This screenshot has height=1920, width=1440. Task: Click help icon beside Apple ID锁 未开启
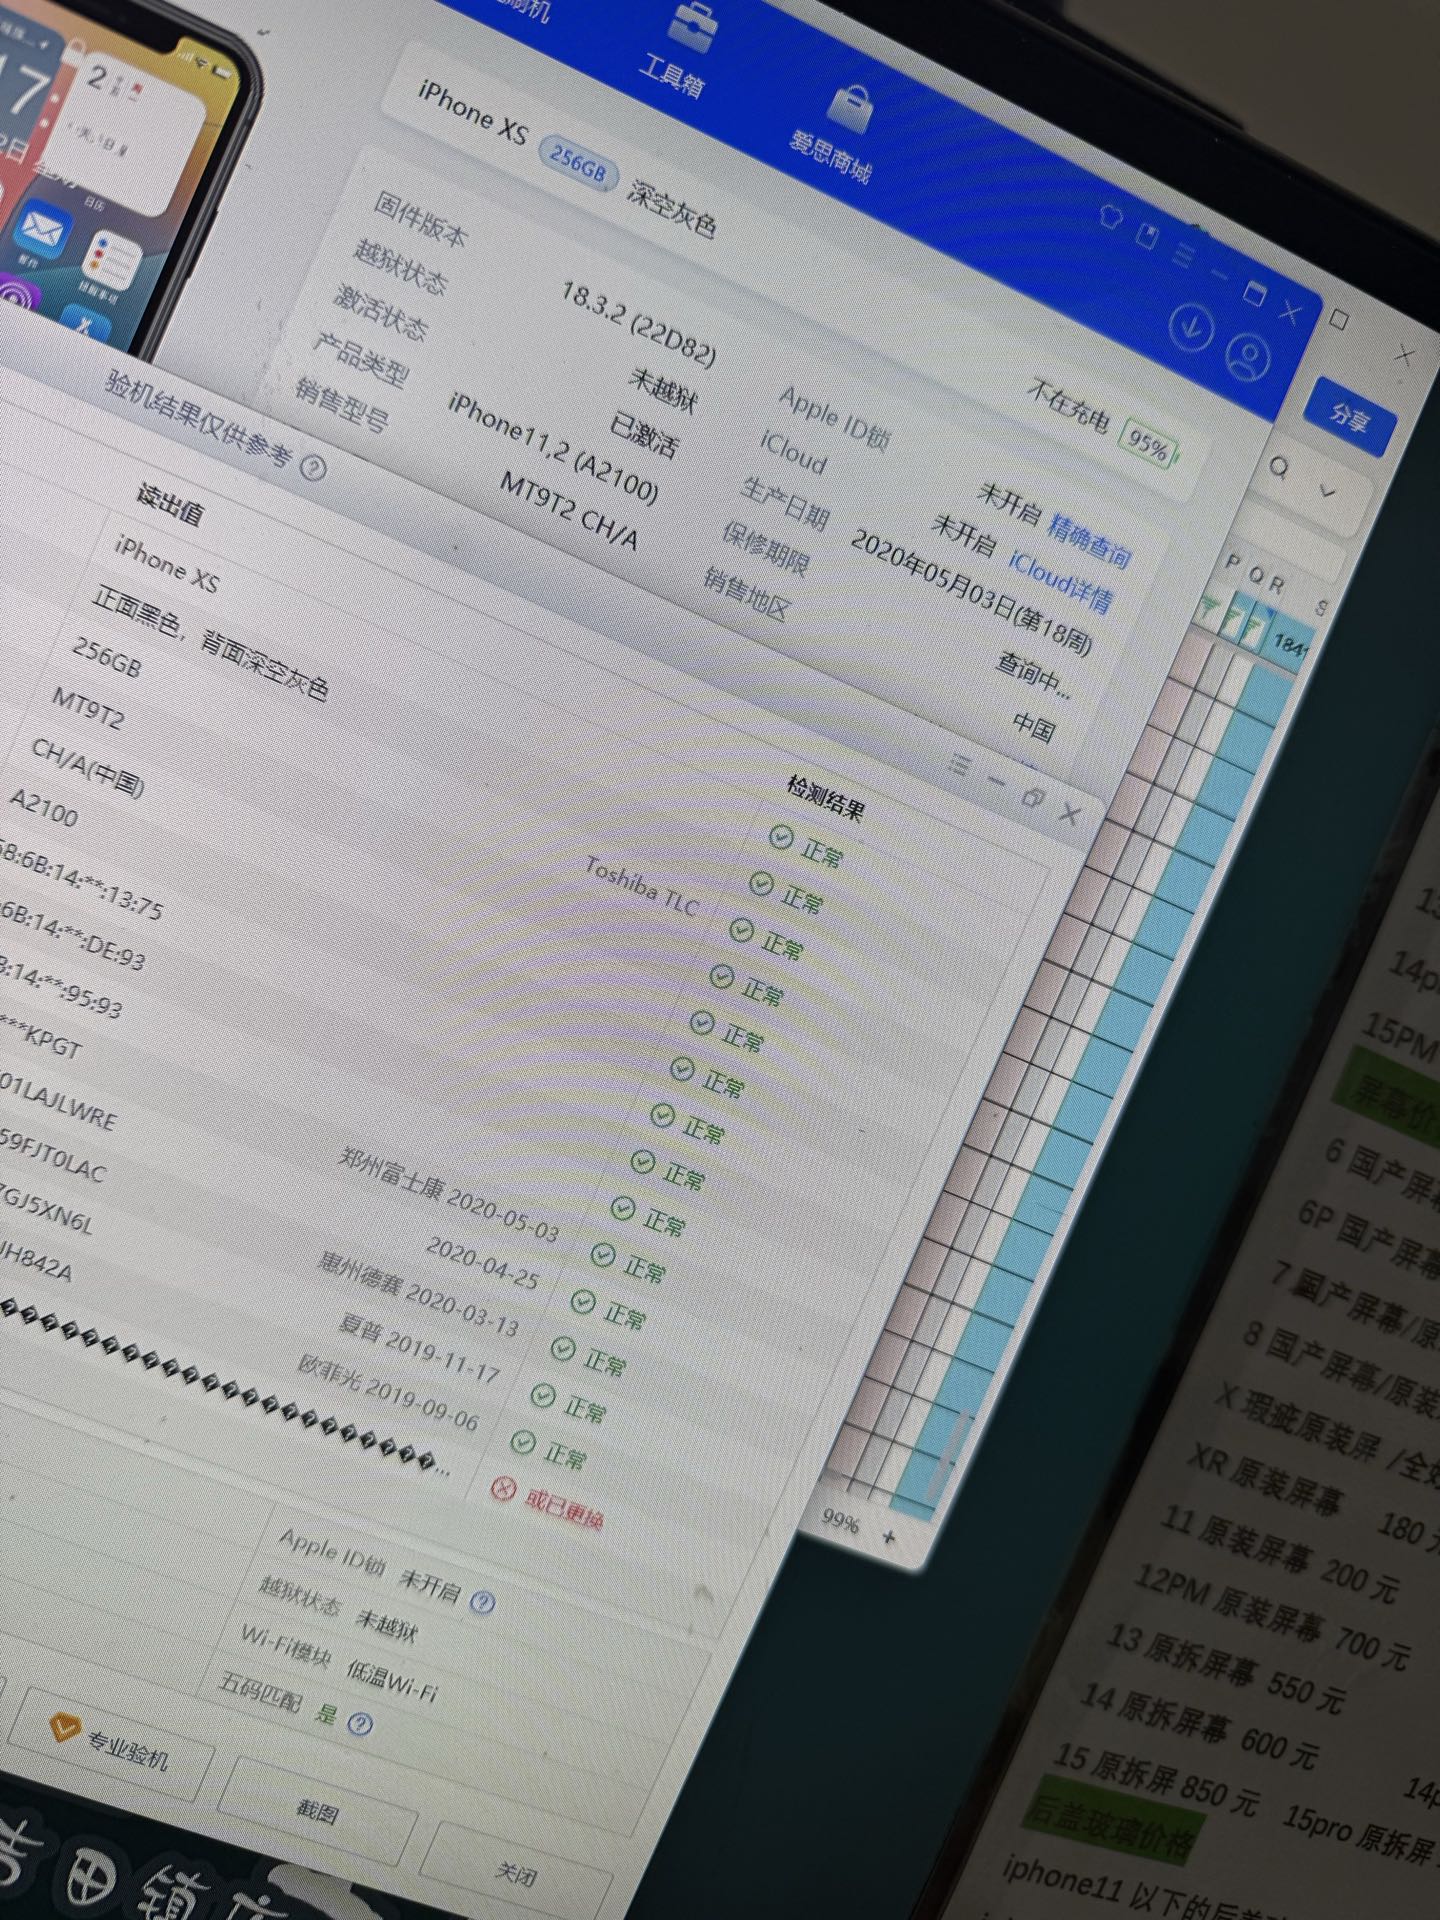click(482, 1602)
